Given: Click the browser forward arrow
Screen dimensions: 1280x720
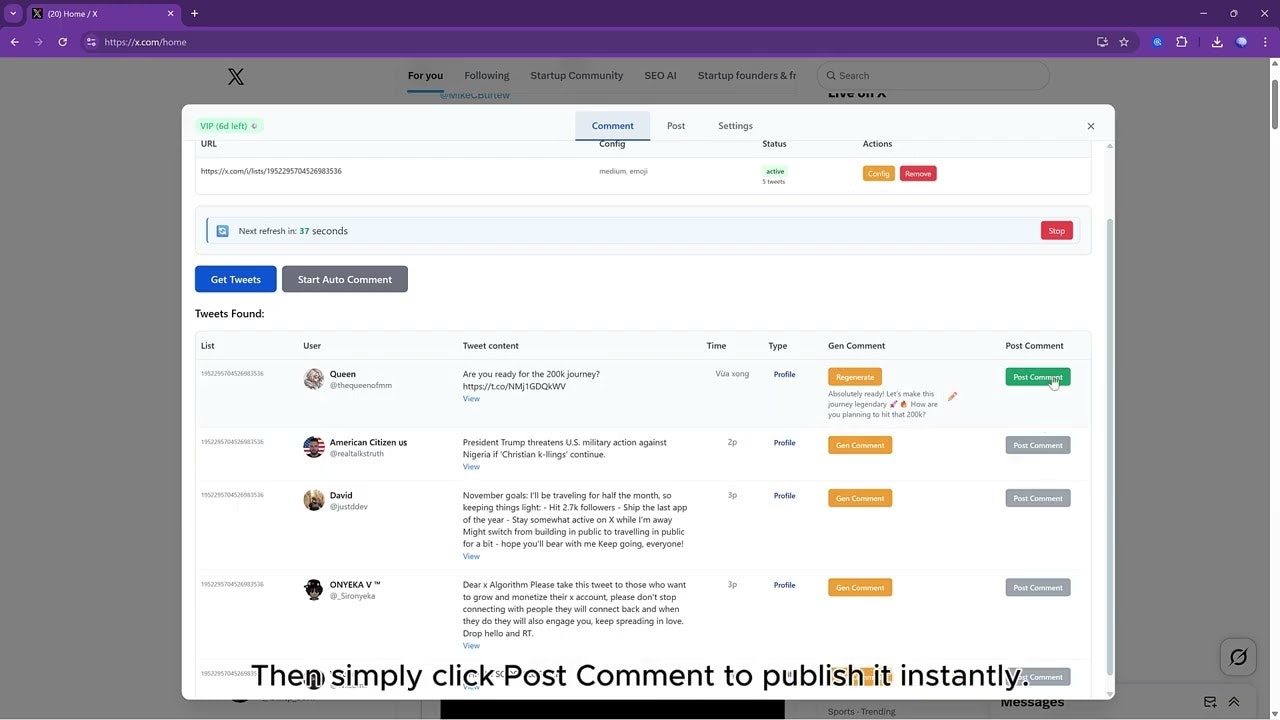Looking at the screenshot, I should pos(38,42).
